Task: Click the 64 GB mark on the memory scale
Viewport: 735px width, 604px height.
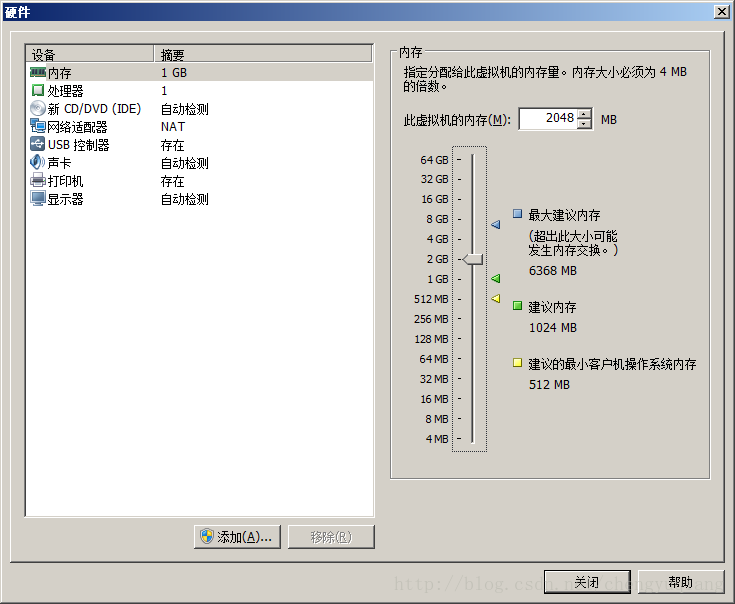Action: click(435, 160)
